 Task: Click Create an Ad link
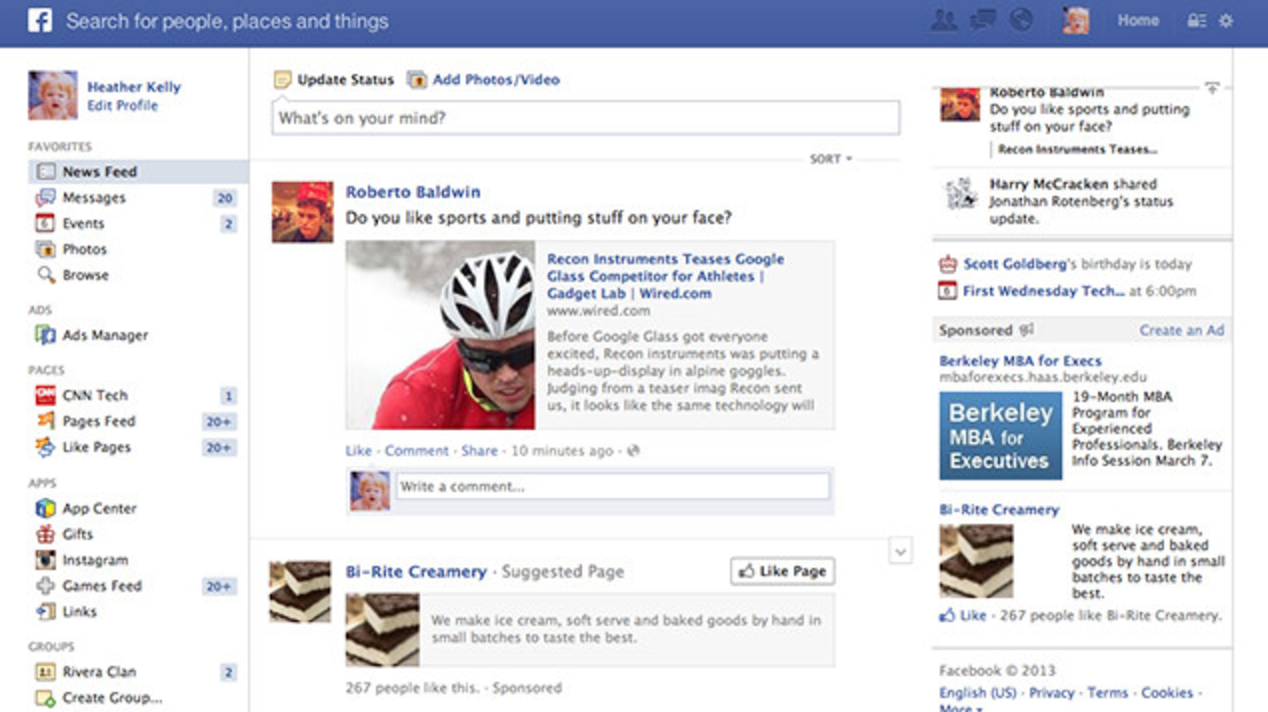coord(1182,330)
